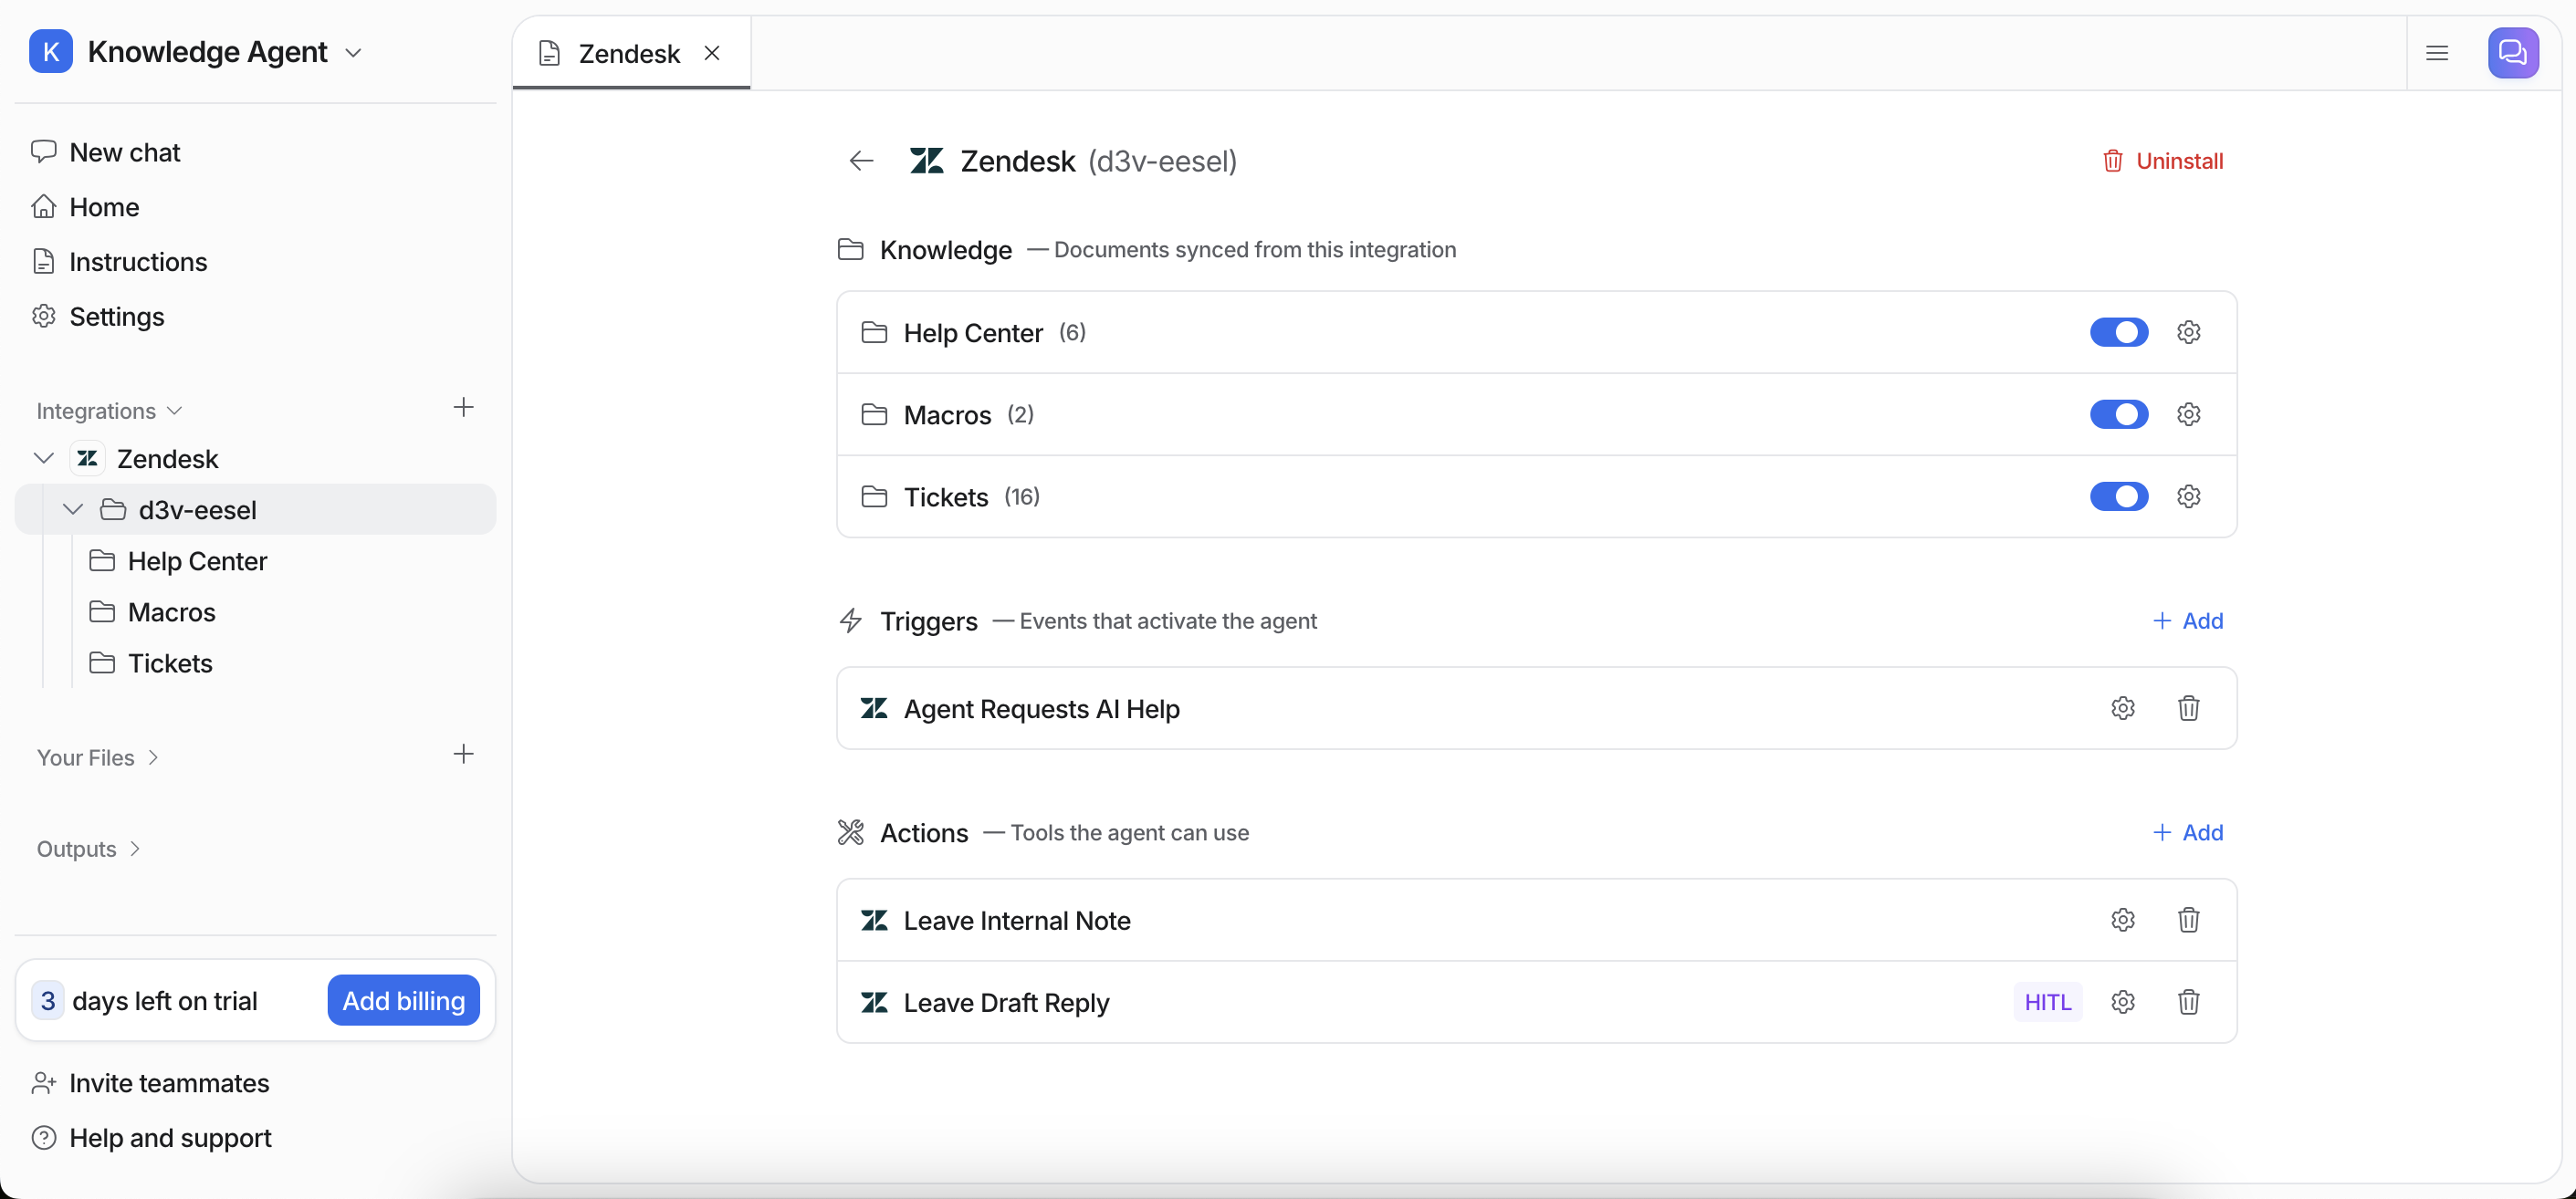
Task: Open settings gear for Leave Internal Note
Action: [x=2122, y=920]
